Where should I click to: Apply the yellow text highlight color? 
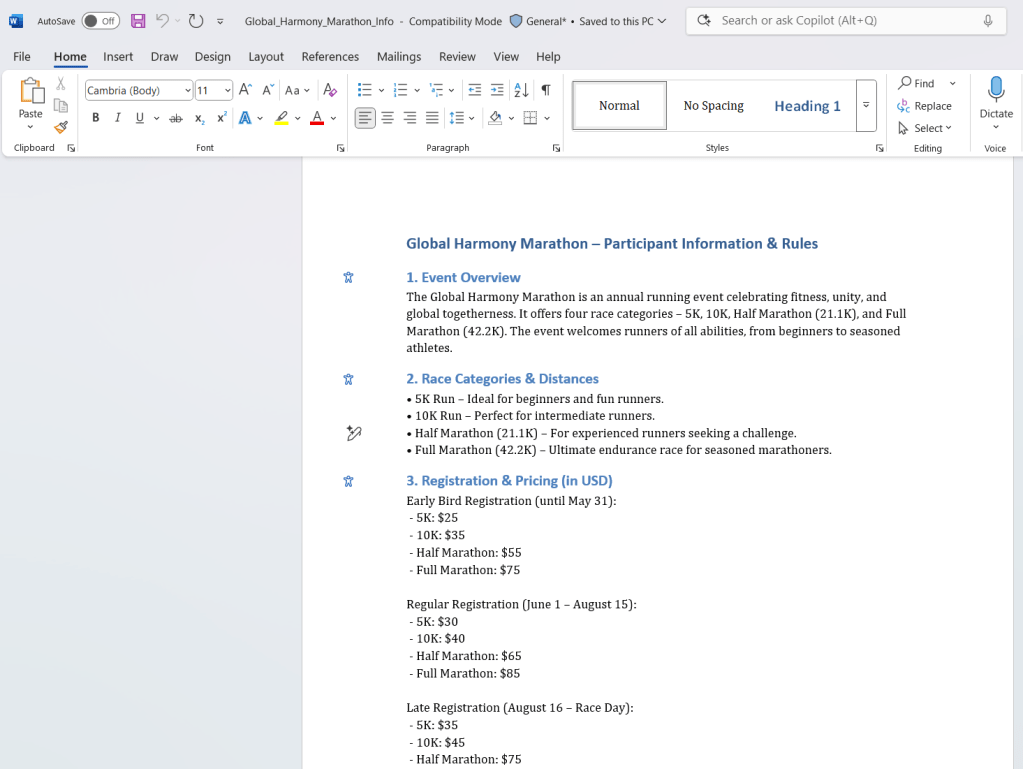pos(282,118)
